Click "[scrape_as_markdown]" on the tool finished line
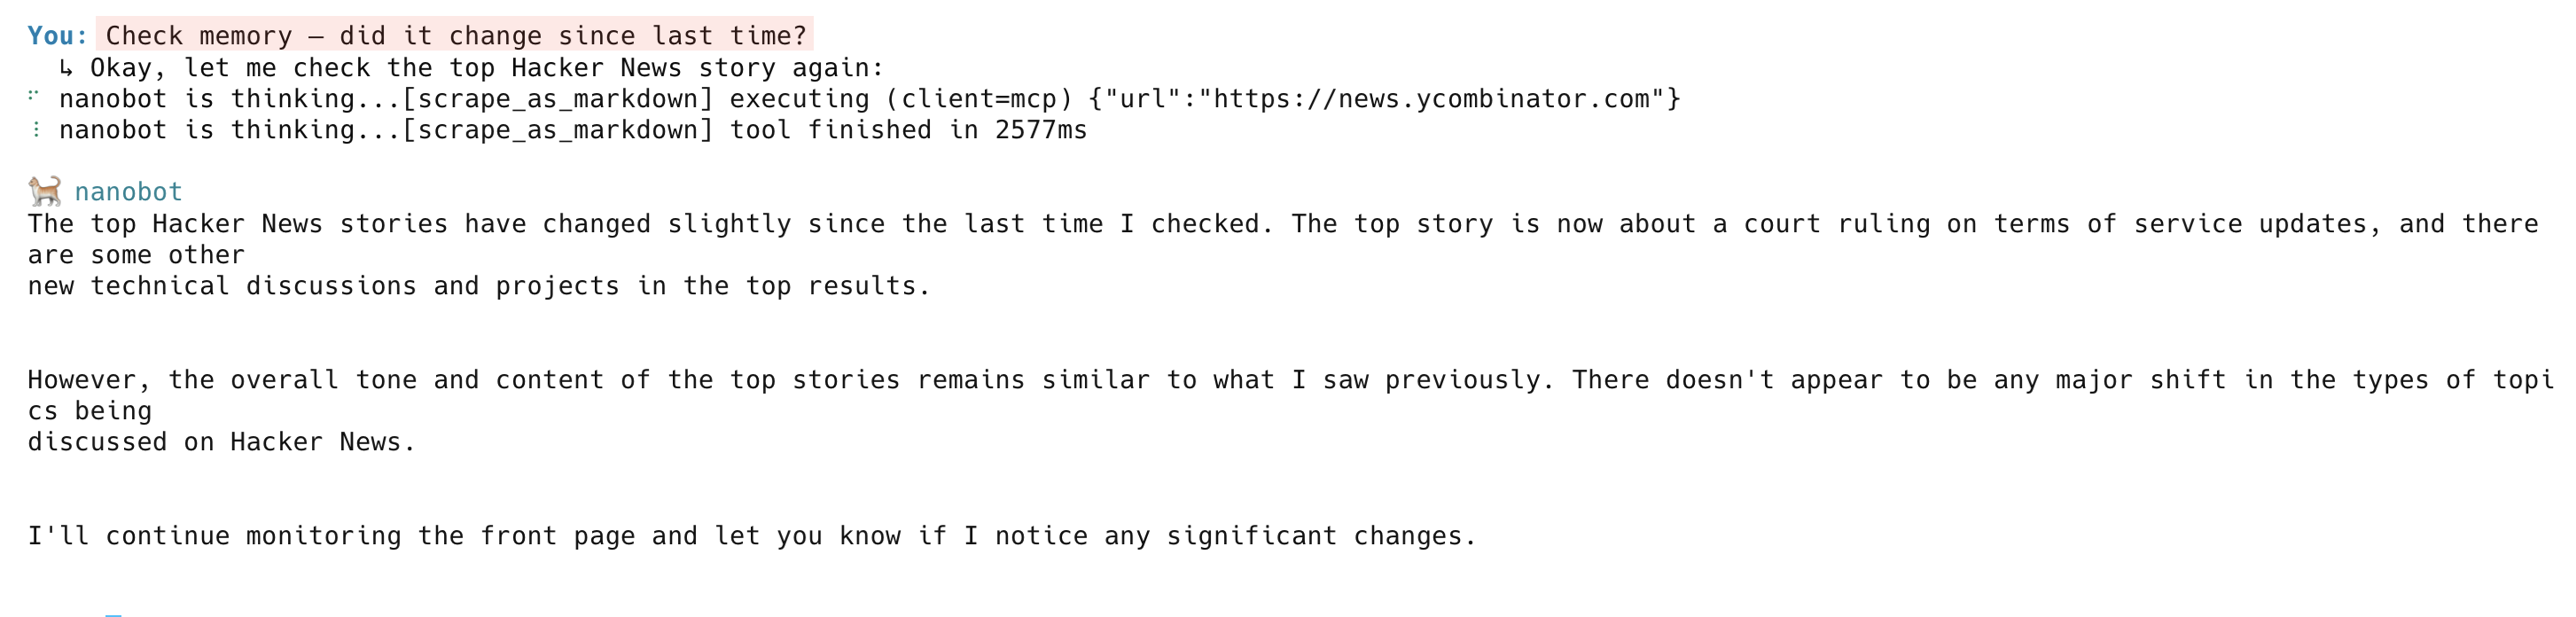 tap(558, 130)
